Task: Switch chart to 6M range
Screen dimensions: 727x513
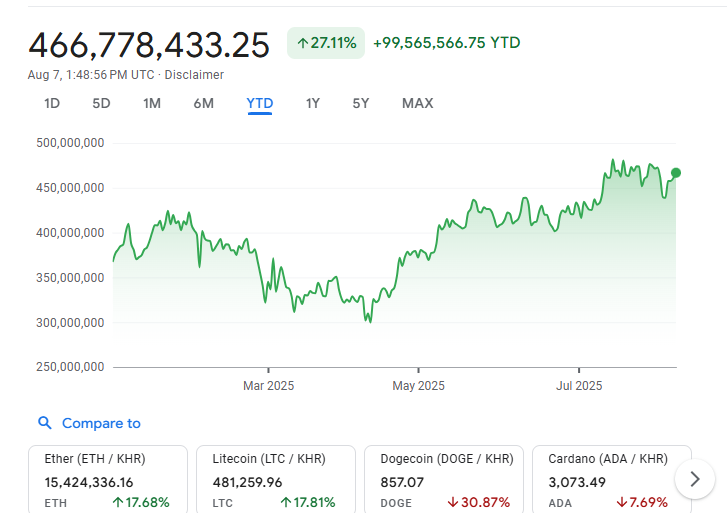Action: (x=204, y=103)
